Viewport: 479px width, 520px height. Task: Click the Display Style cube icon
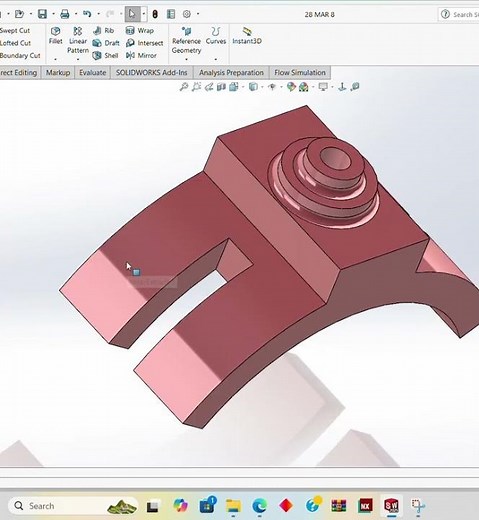[x=253, y=87]
